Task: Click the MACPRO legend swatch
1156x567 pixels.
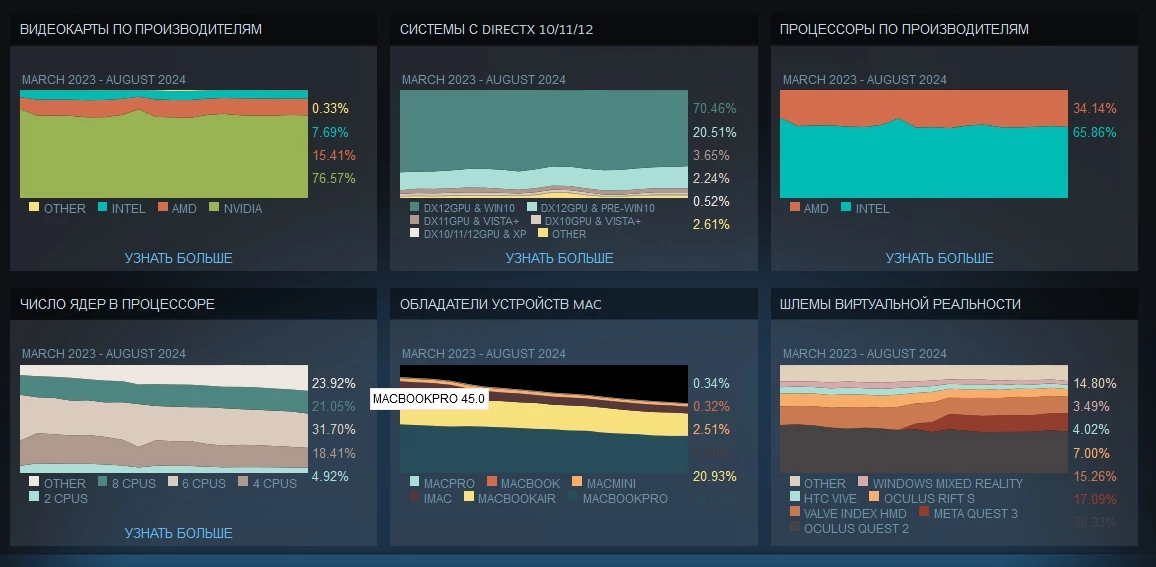Action: tap(414, 483)
